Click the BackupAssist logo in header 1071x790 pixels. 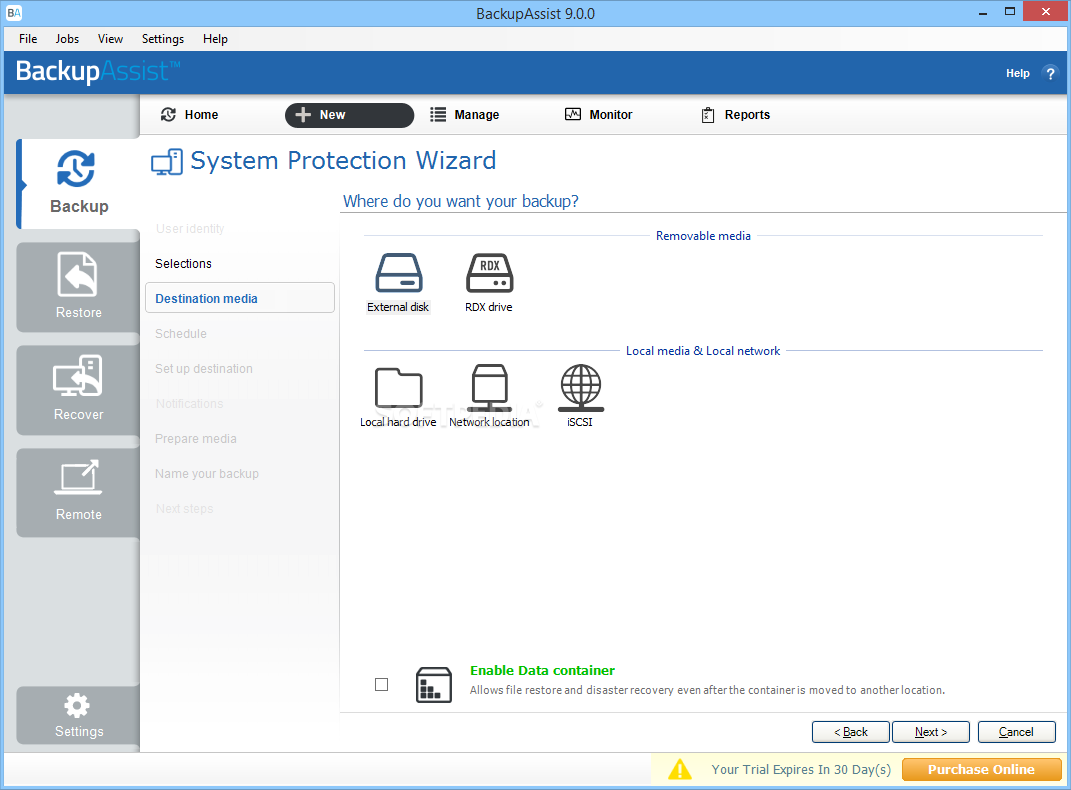[x=98, y=72]
